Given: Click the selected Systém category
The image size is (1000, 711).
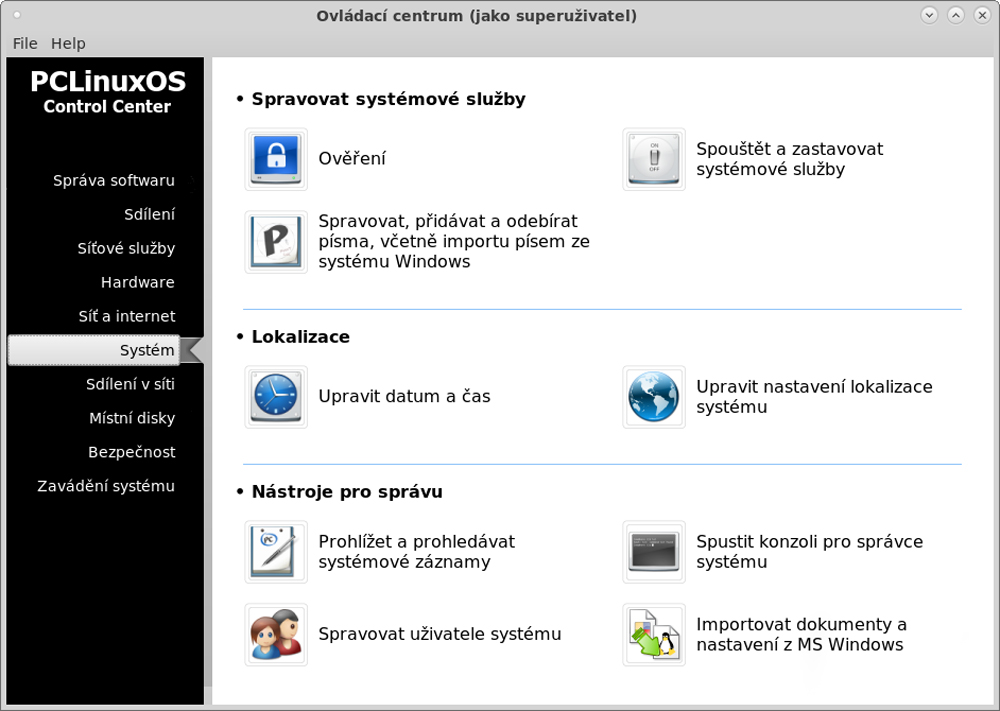Looking at the screenshot, I should [94, 350].
